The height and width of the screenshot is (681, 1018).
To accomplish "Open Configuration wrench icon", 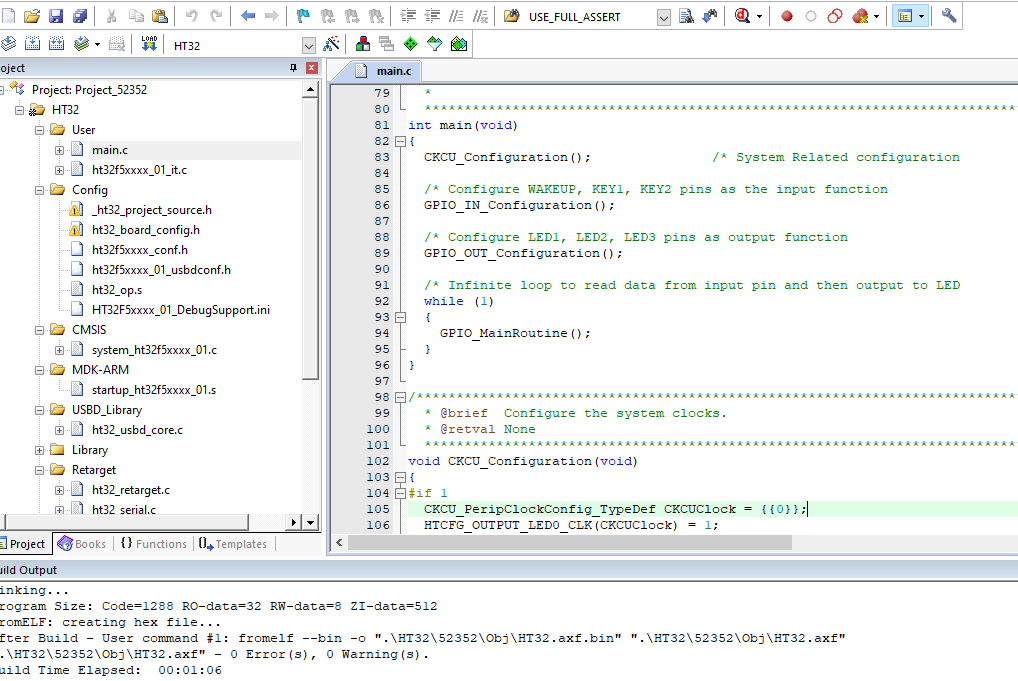I will (x=949, y=16).
